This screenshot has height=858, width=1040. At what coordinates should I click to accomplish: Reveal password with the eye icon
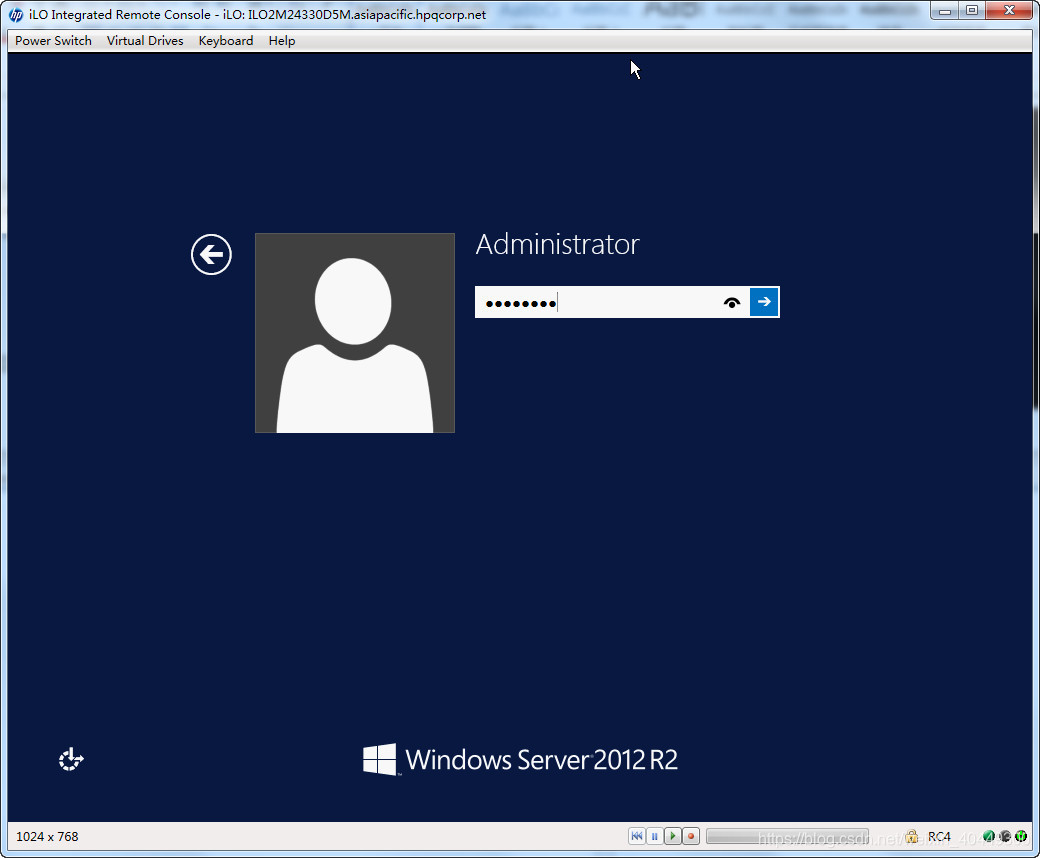click(732, 302)
